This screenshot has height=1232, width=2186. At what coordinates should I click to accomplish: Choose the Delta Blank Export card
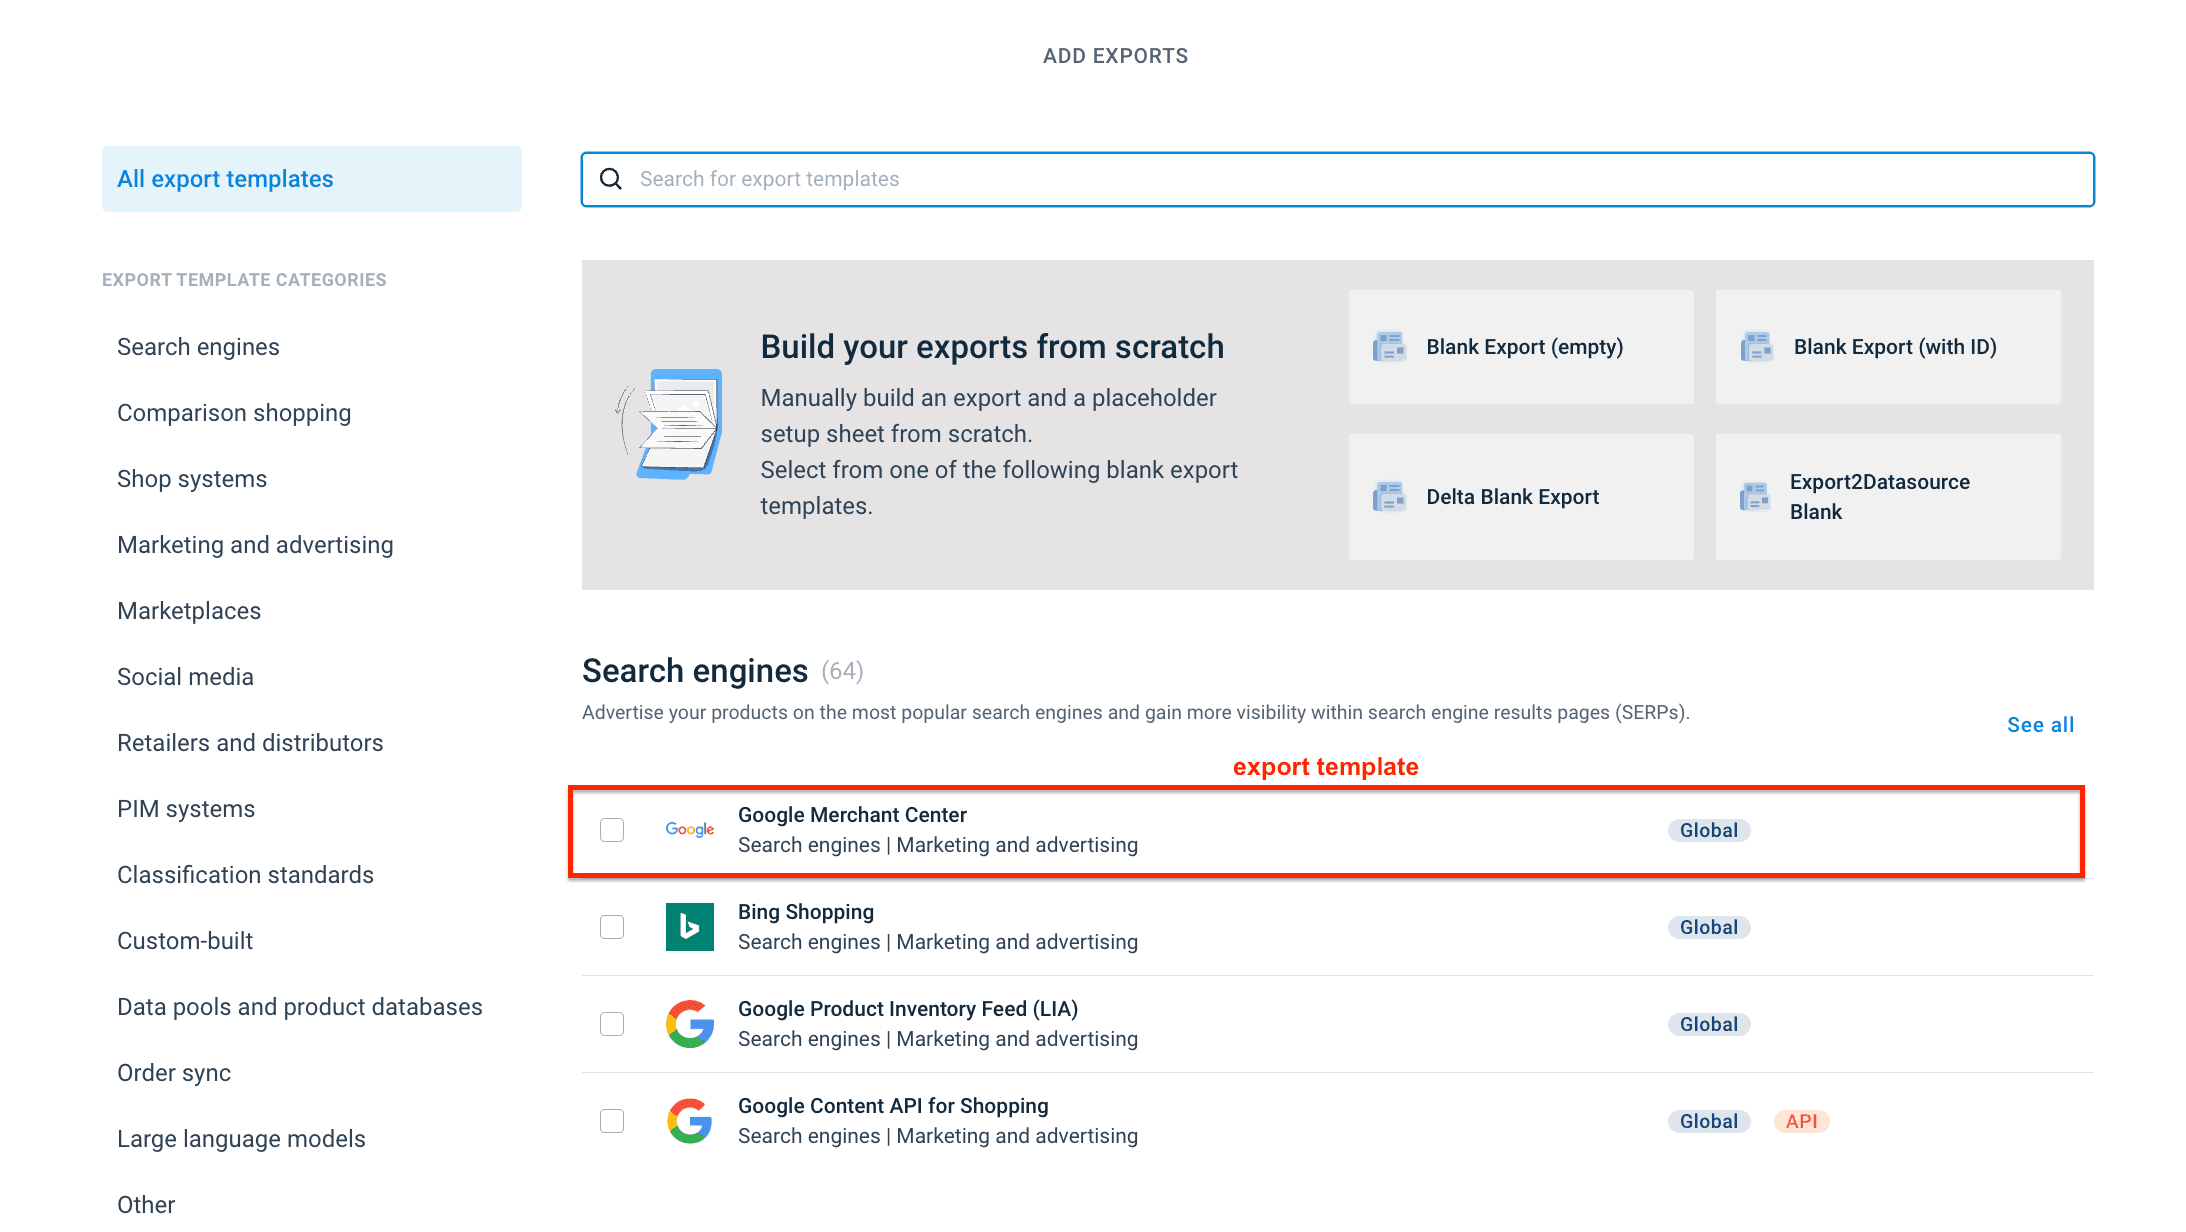[1521, 497]
